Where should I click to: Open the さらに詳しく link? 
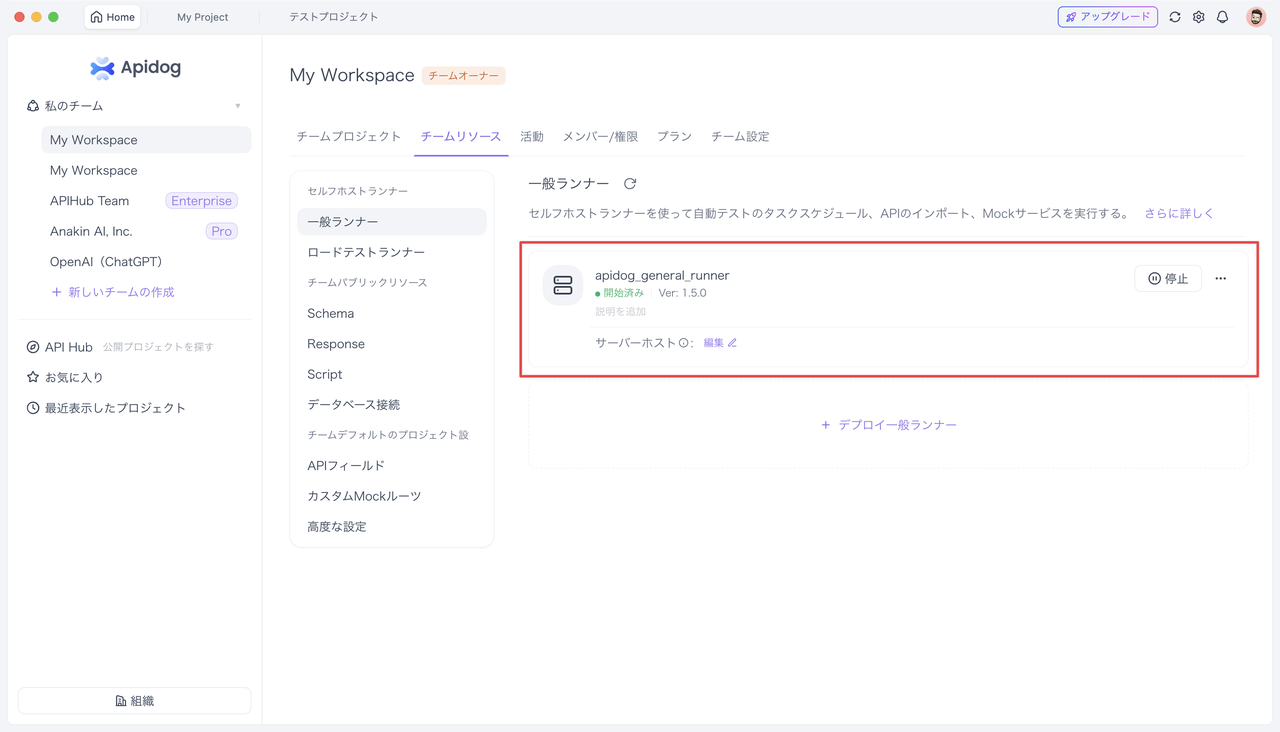1179,213
